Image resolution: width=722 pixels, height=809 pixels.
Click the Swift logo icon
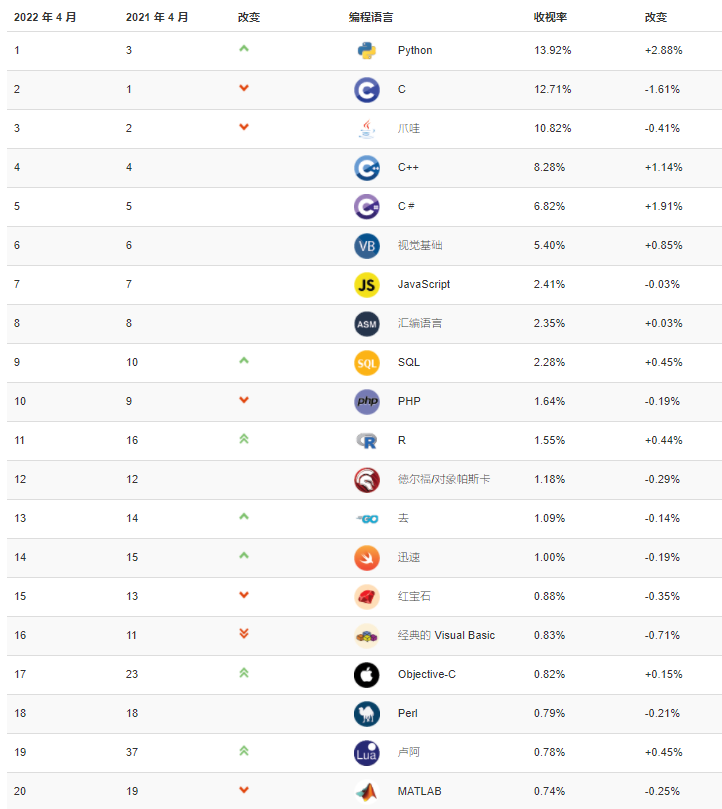[367, 557]
